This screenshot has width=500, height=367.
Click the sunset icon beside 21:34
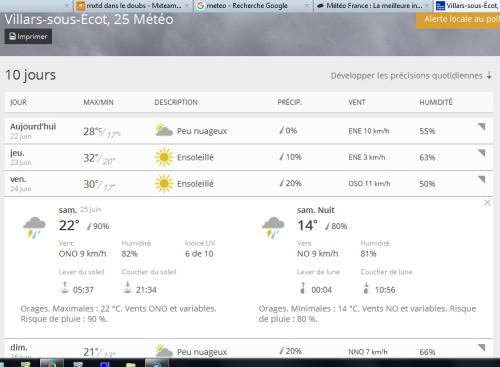127,288
